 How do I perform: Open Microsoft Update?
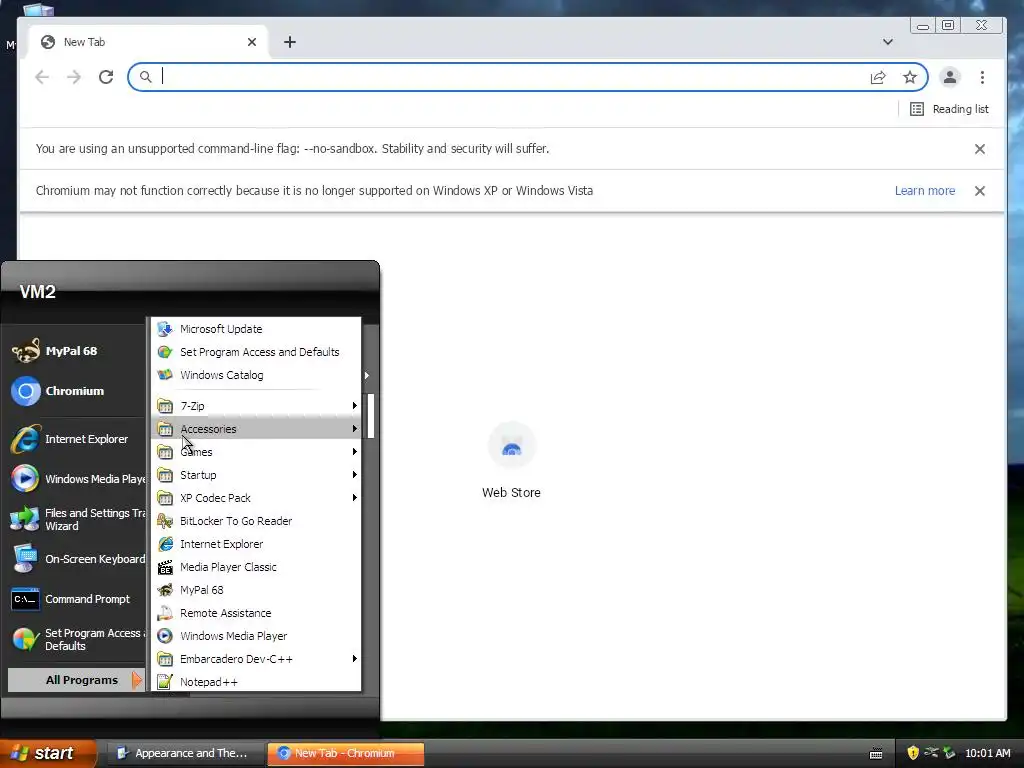(x=256, y=329)
